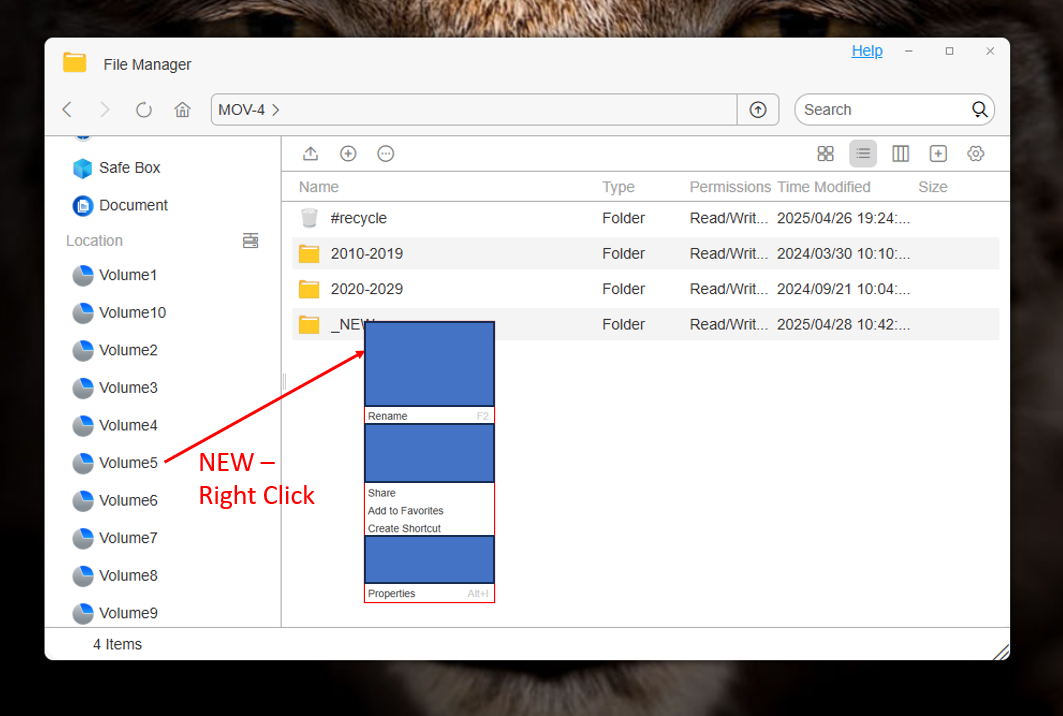Sort by the Name column header

(x=319, y=187)
